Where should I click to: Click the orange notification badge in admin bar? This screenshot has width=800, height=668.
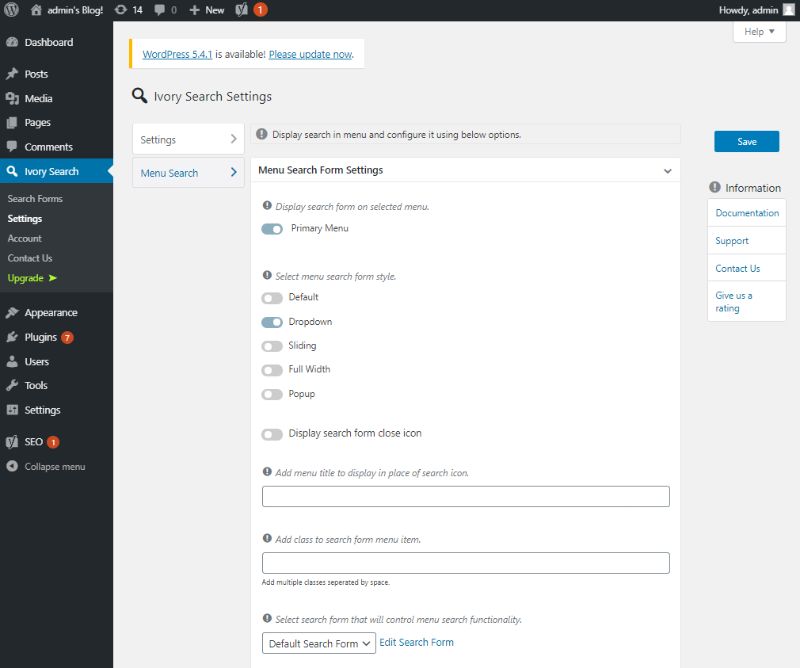point(260,10)
